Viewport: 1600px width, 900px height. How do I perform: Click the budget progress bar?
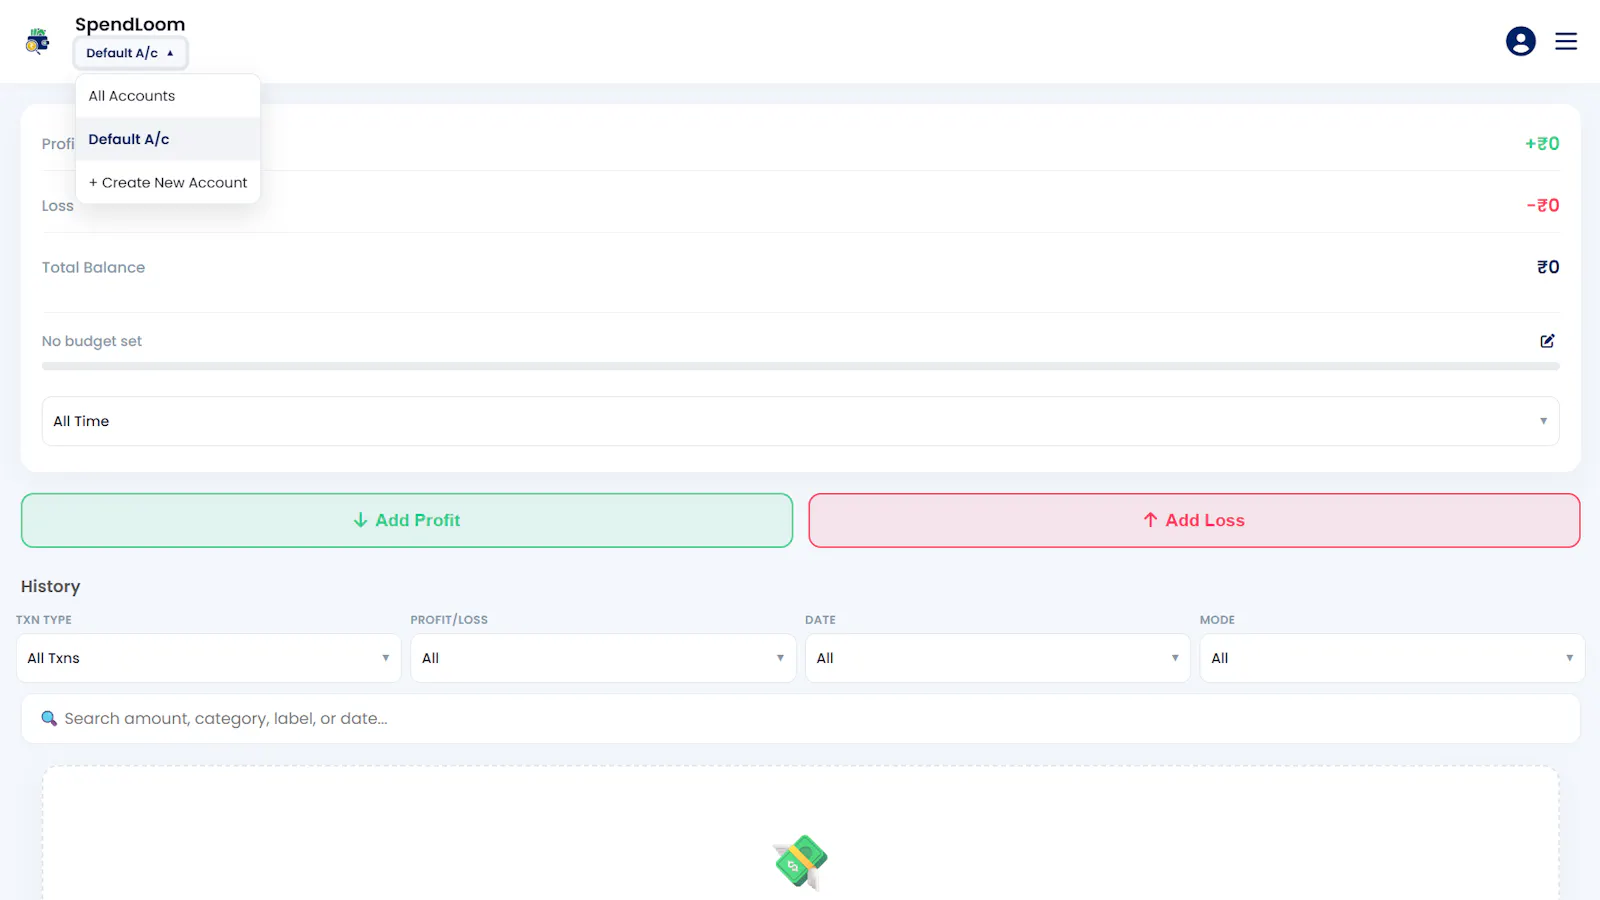click(800, 367)
